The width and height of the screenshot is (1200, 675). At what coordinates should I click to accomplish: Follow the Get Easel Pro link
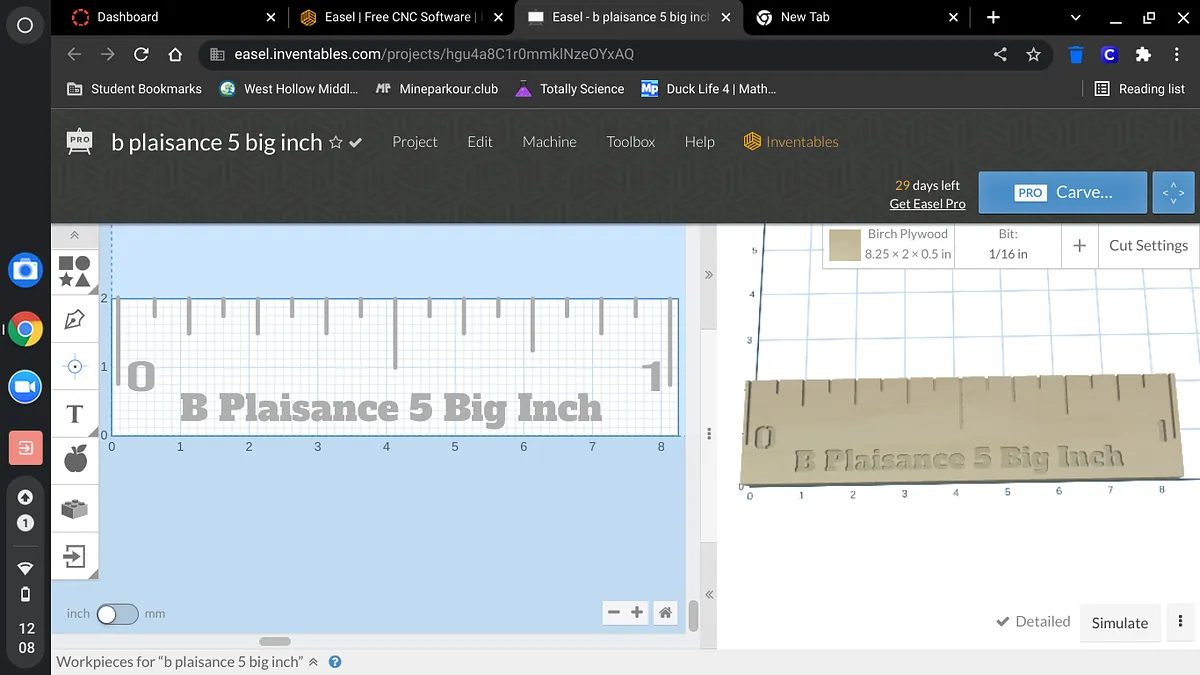click(x=927, y=204)
